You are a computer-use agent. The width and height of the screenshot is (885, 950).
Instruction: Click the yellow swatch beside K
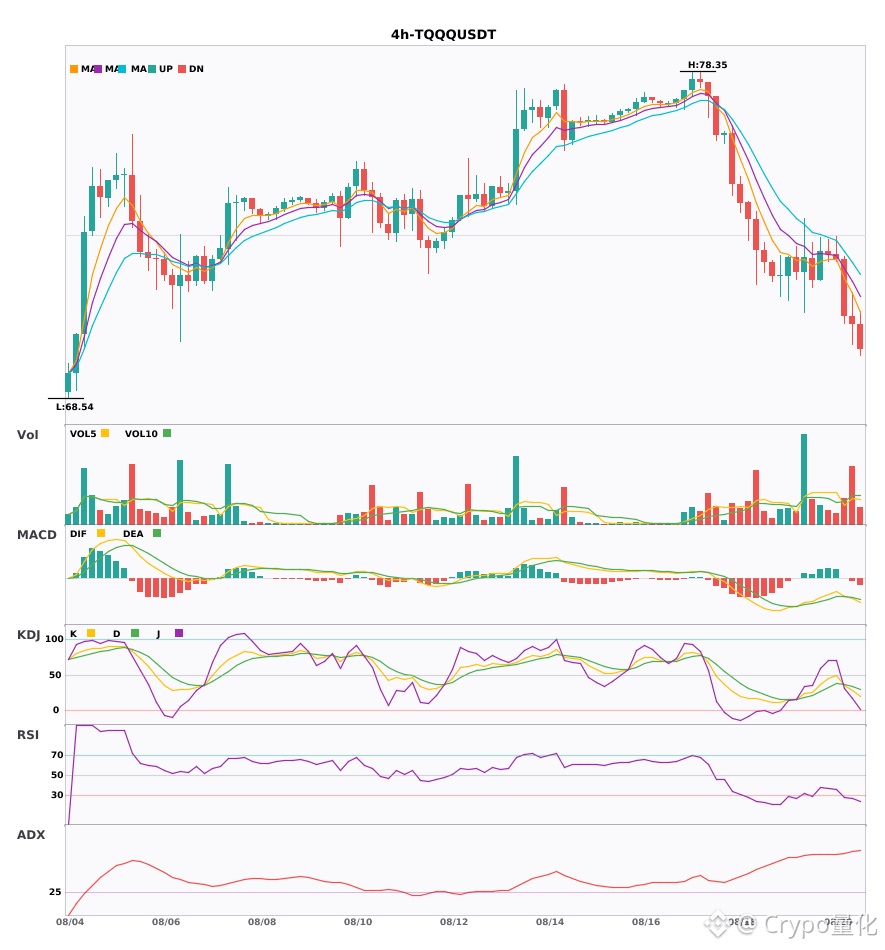click(91, 633)
